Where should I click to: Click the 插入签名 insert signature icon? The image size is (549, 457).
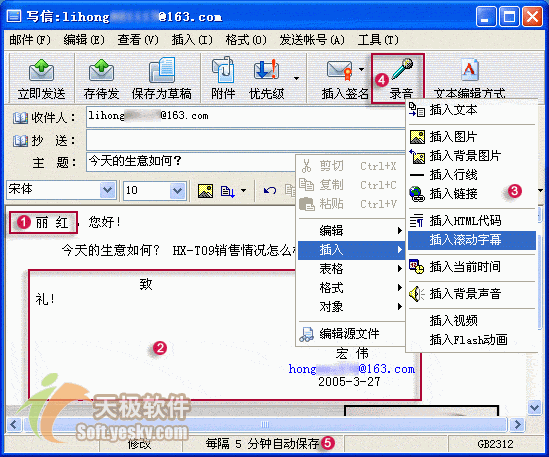coord(339,69)
